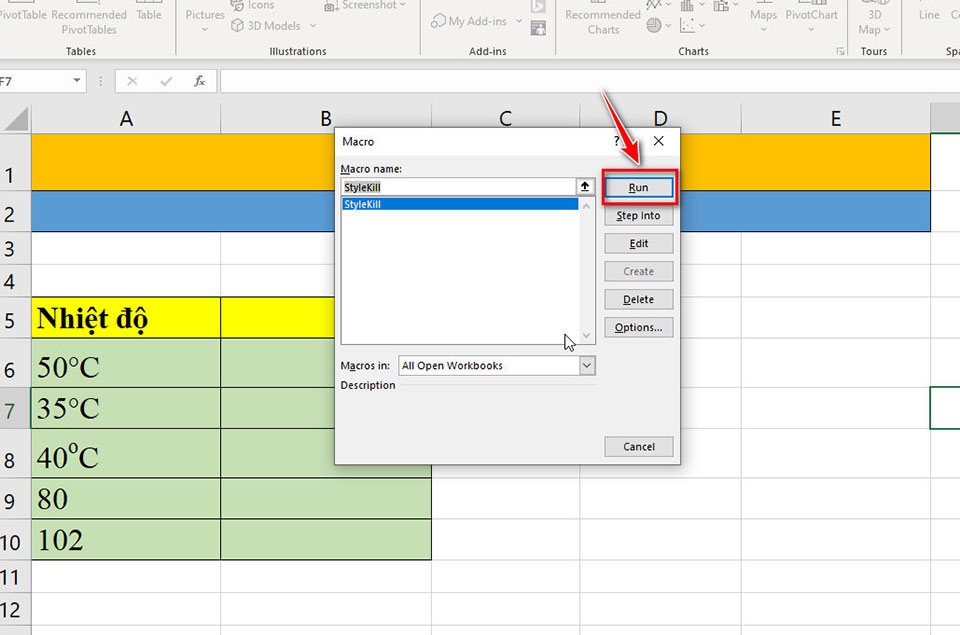Click the Screenshot button in ribbon
The height and width of the screenshot is (635, 960).
click(365, 6)
